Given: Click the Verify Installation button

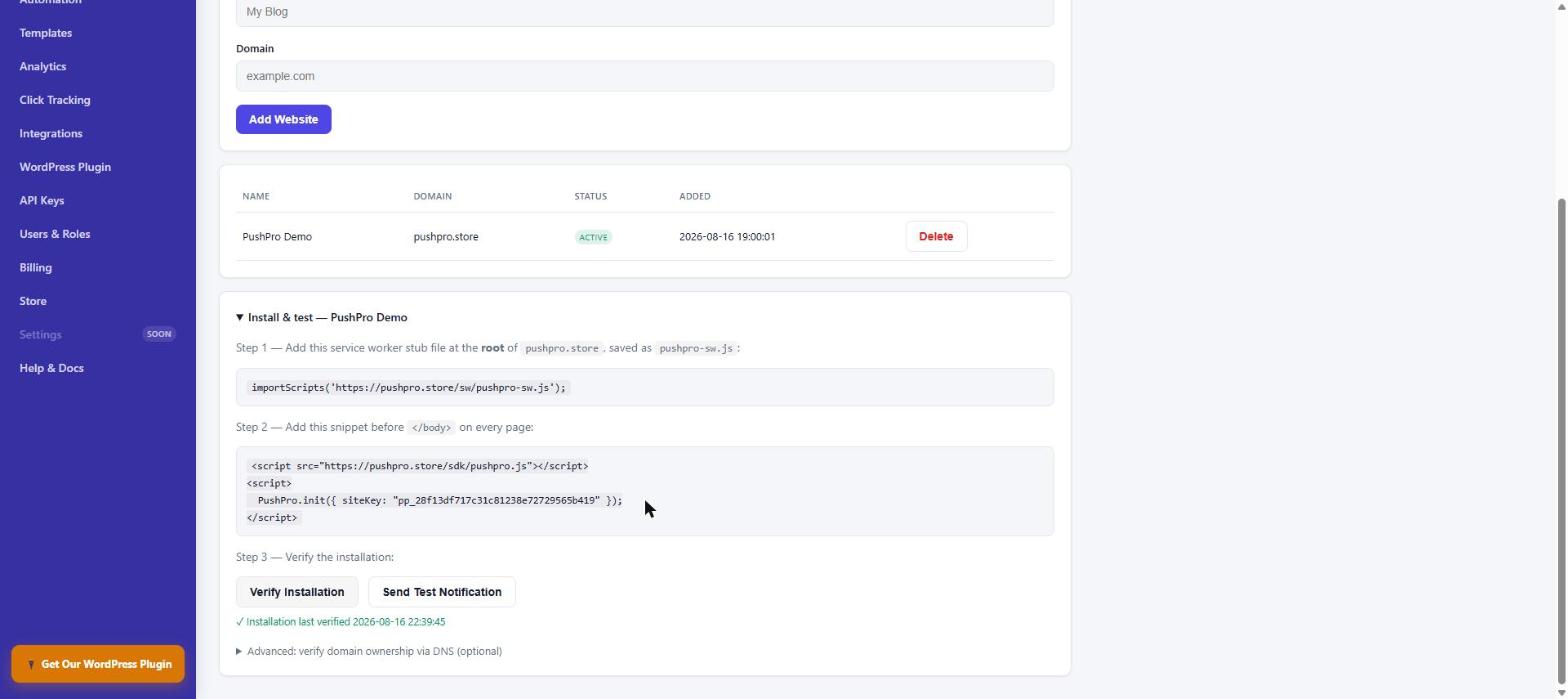Looking at the screenshot, I should pos(297,592).
